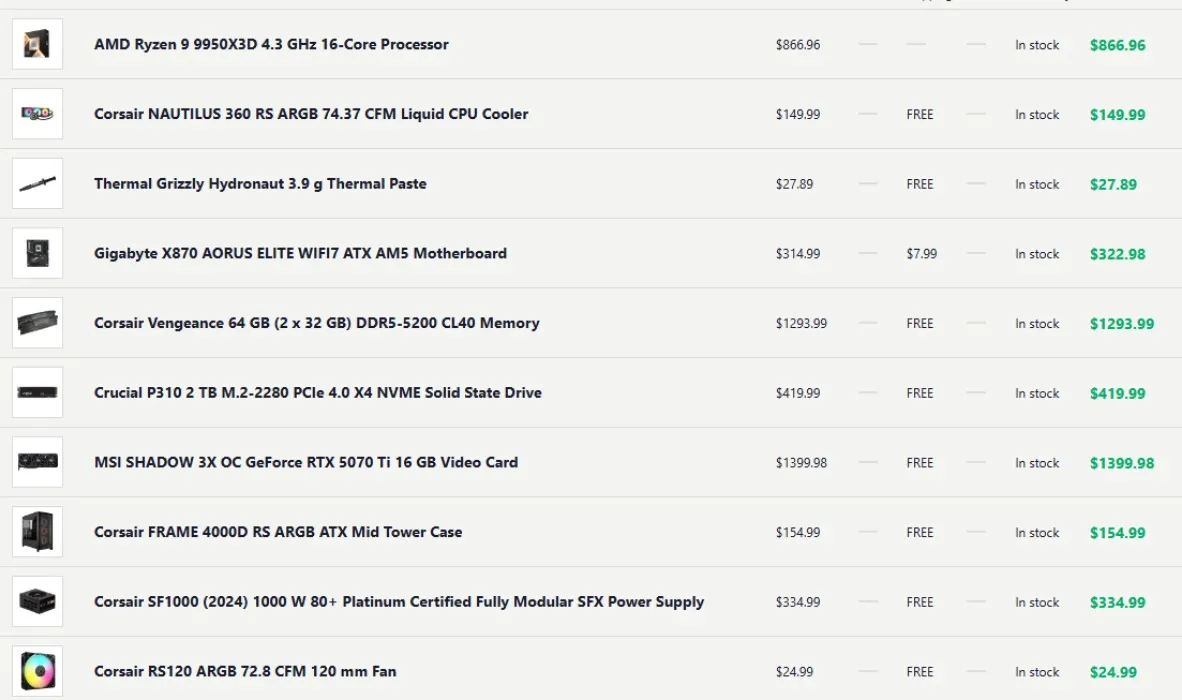The height and width of the screenshot is (700, 1182).
Task: Click FREE shipping for the Corsair SF1000 supply
Action: [920, 602]
